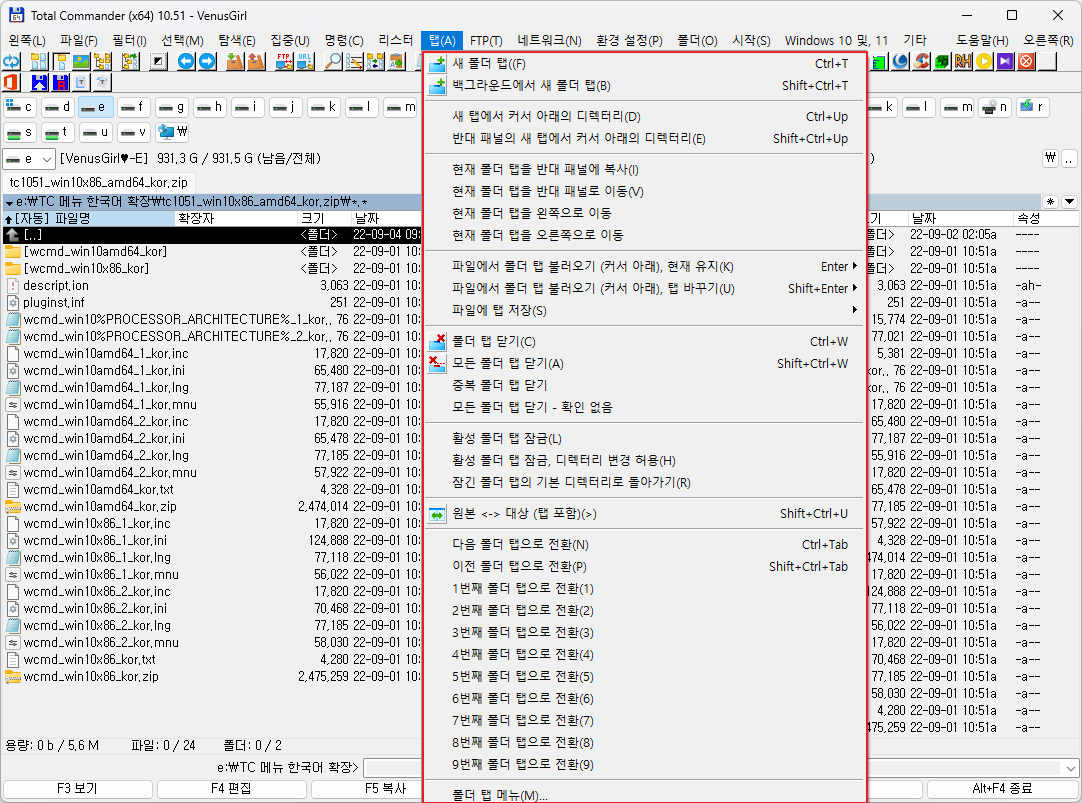Click the yellow play button toolbar icon
1082x803 pixels.
985,61
